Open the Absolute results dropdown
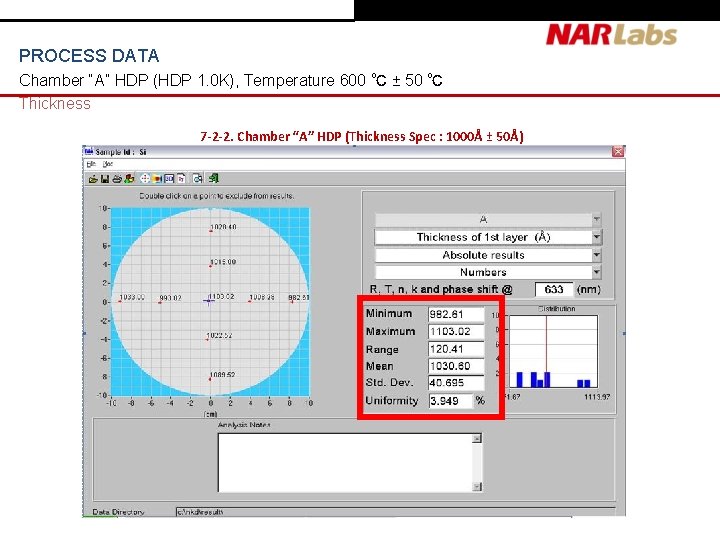 pyautogui.click(x=596, y=255)
